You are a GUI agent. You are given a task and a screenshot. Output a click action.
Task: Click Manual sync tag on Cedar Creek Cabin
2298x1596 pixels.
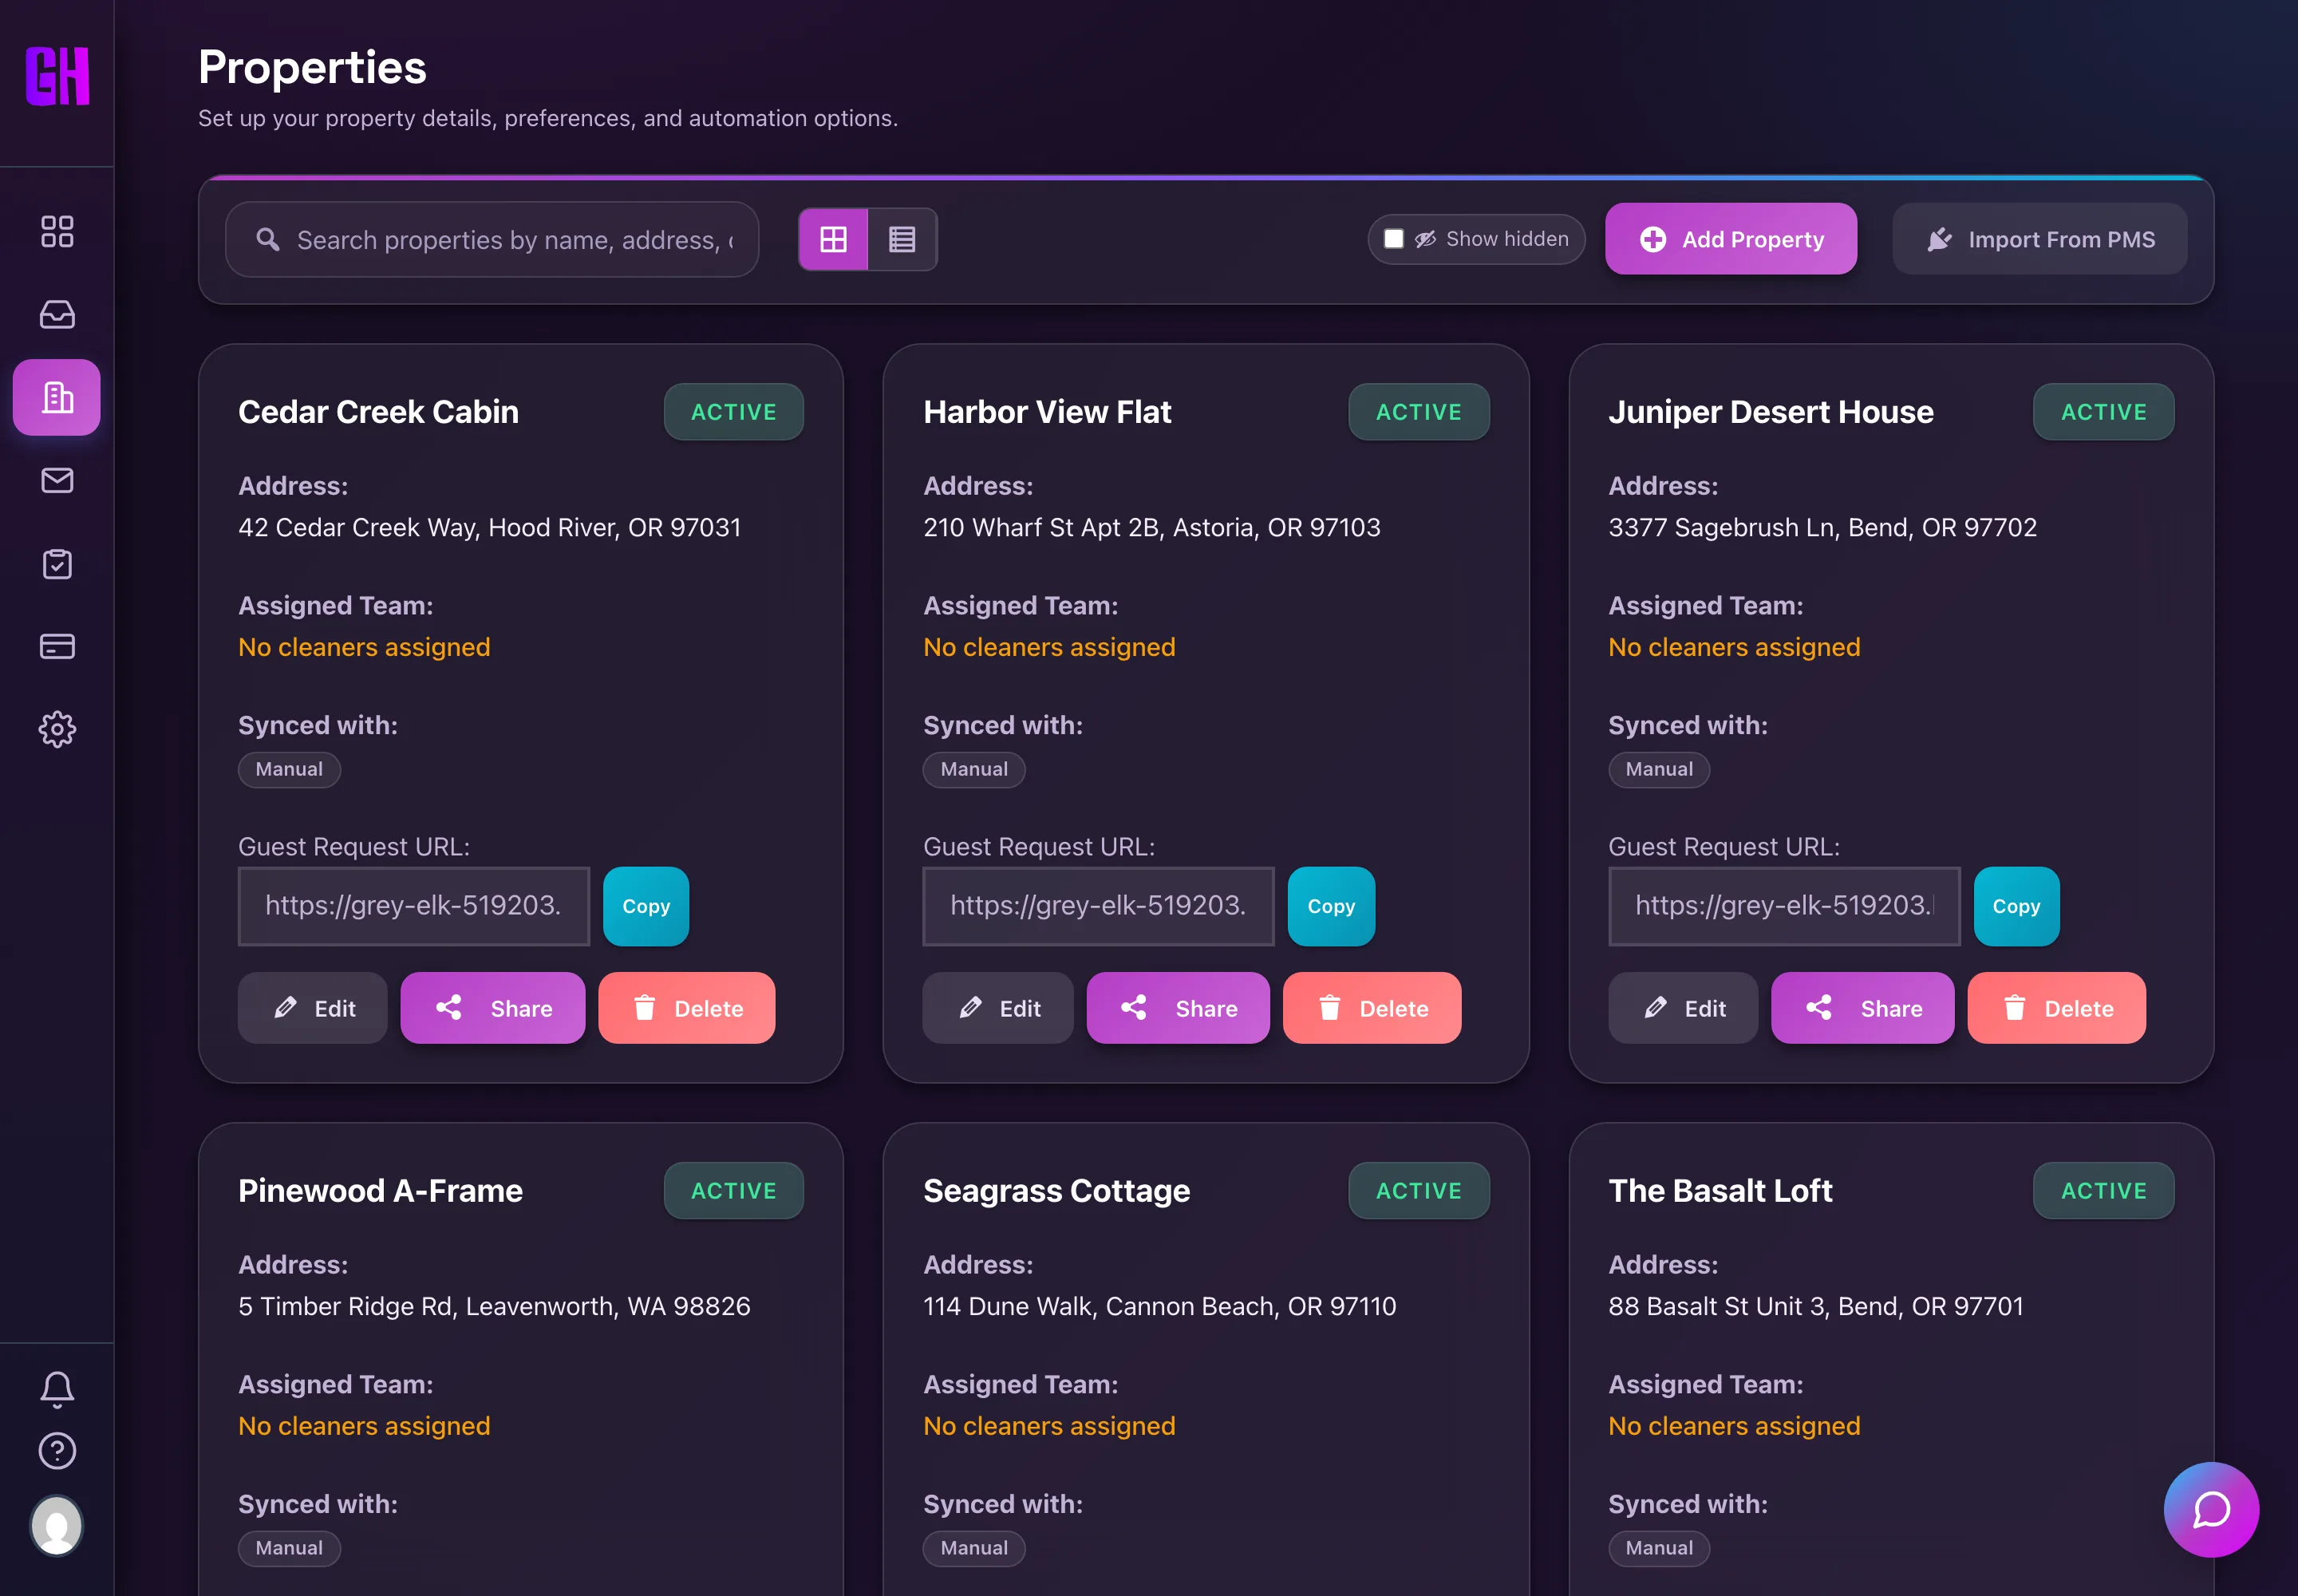[x=289, y=769]
